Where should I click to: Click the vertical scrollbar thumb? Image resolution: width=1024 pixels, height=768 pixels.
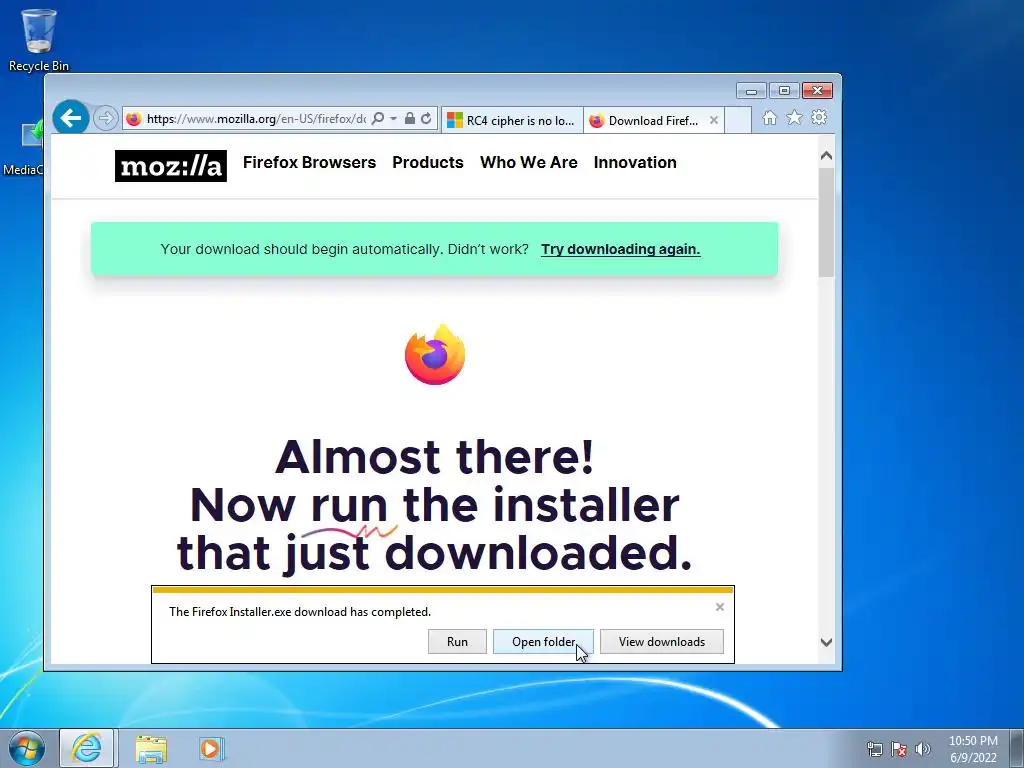pyautogui.click(x=826, y=222)
